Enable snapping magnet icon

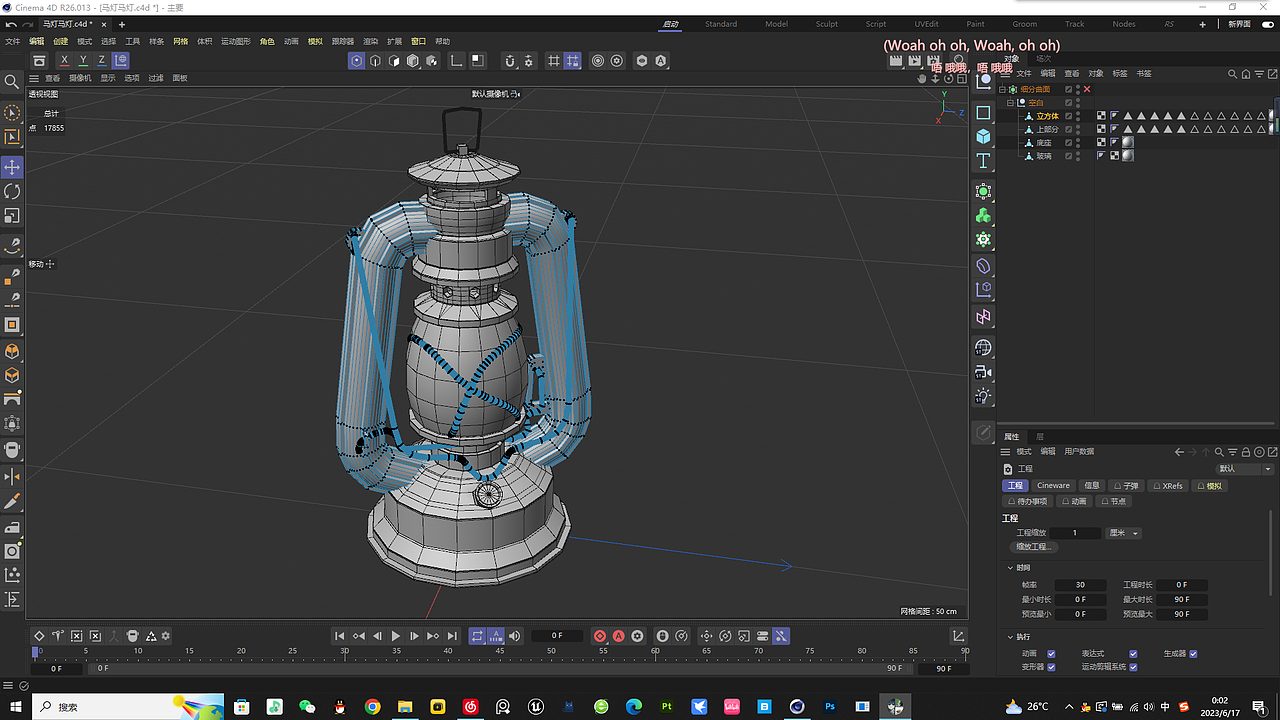(510, 61)
